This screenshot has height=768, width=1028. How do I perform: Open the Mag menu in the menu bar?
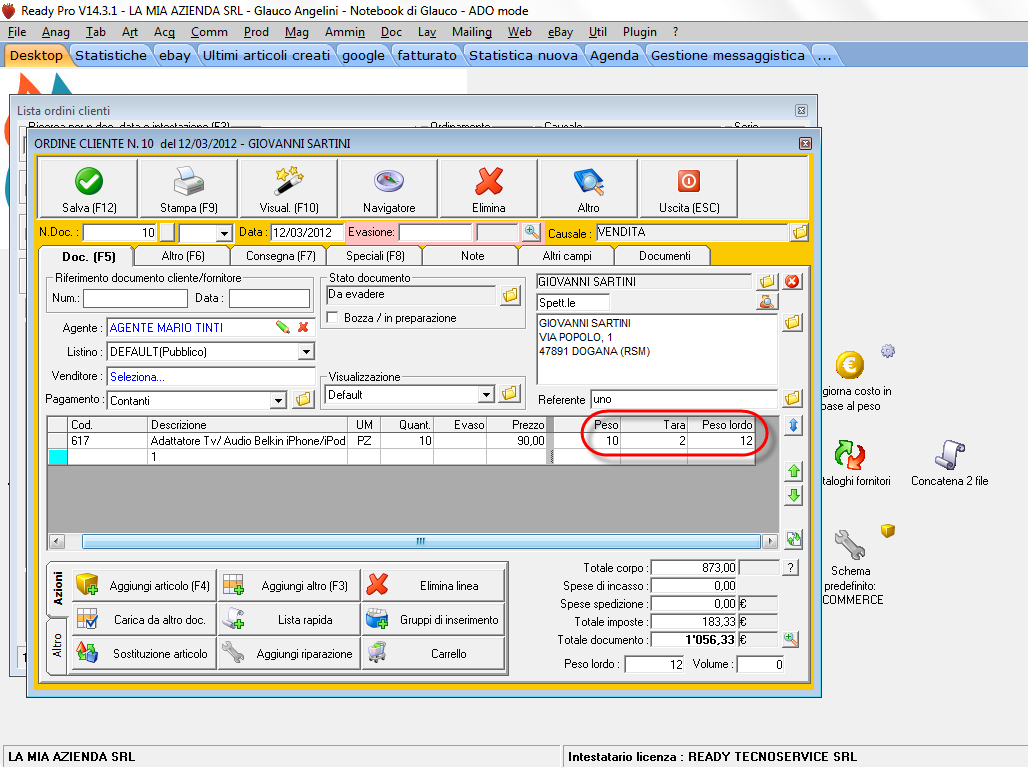tap(297, 32)
